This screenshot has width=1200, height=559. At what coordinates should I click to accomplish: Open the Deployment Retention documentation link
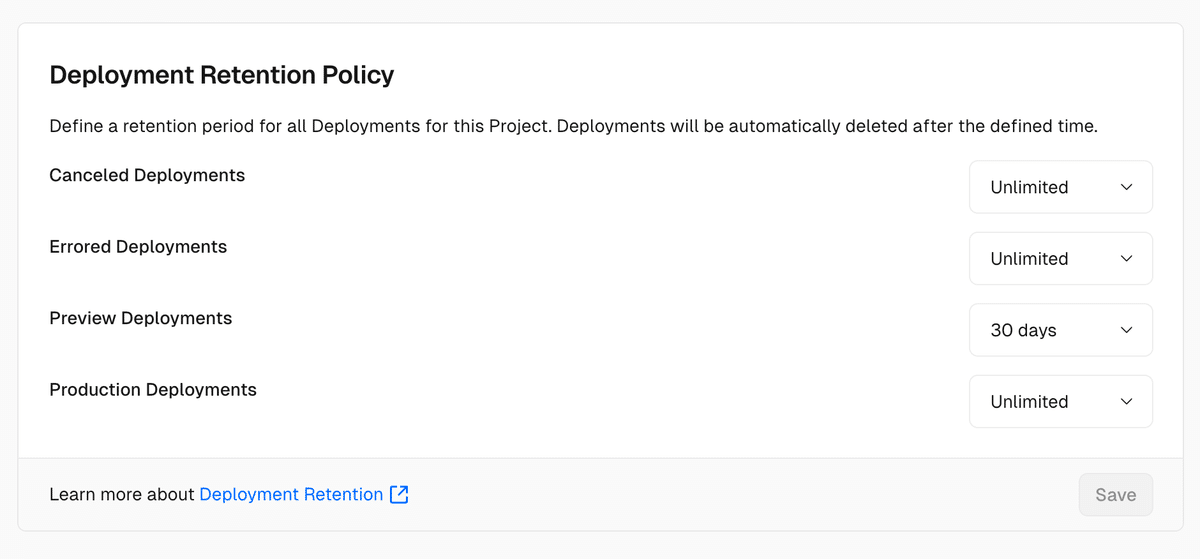point(291,494)
